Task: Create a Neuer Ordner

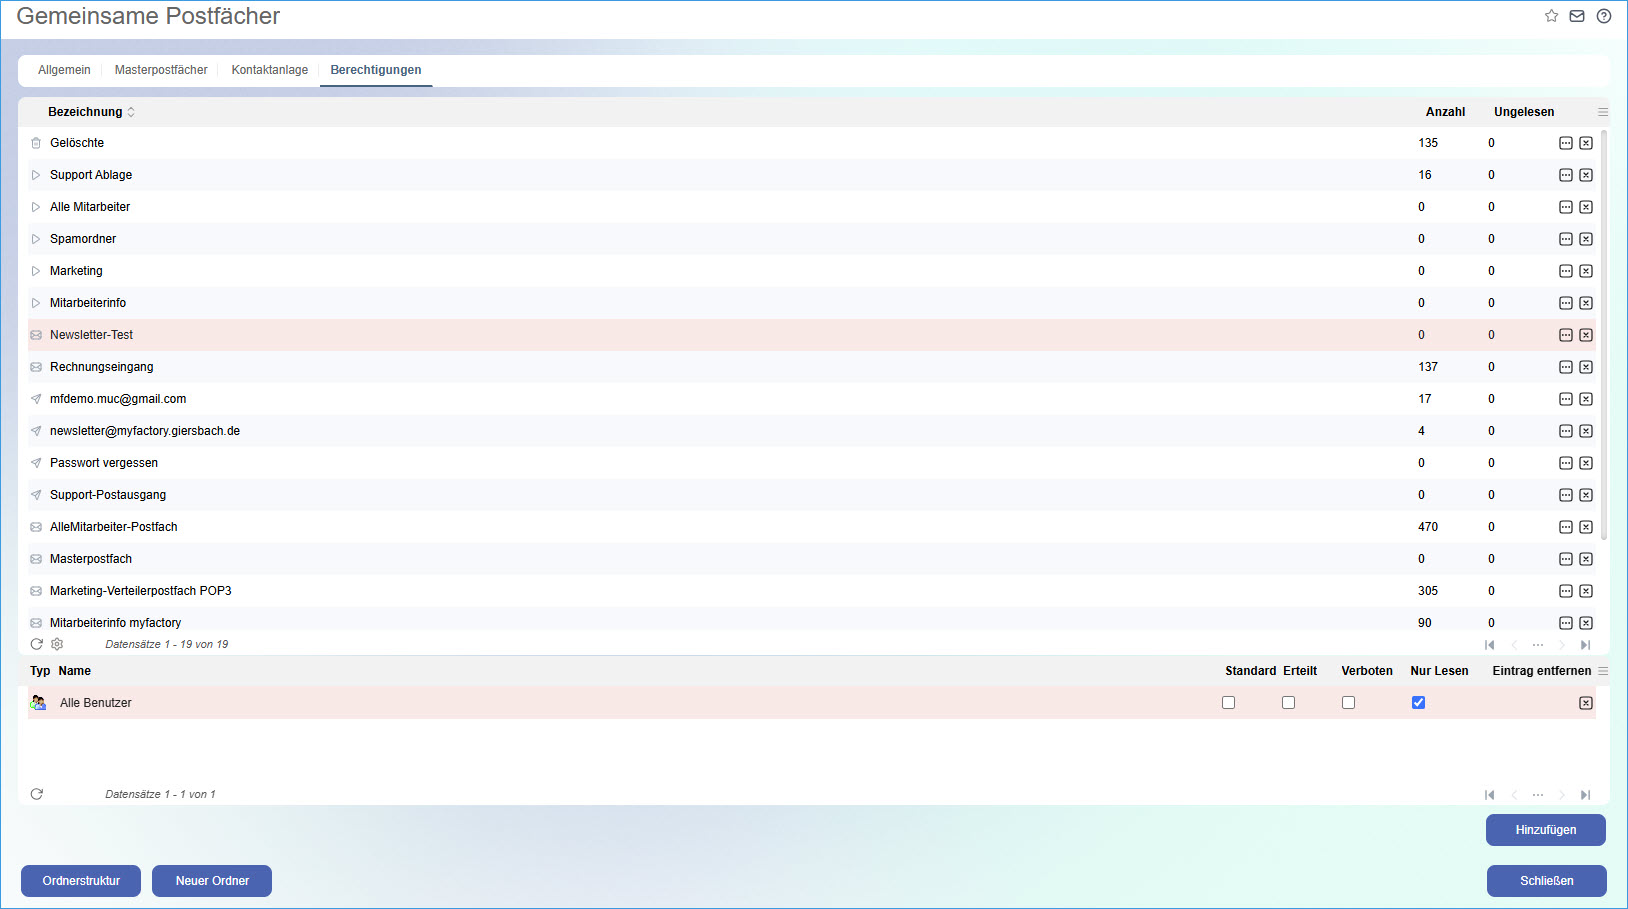Action: click(x=212, y=881)
